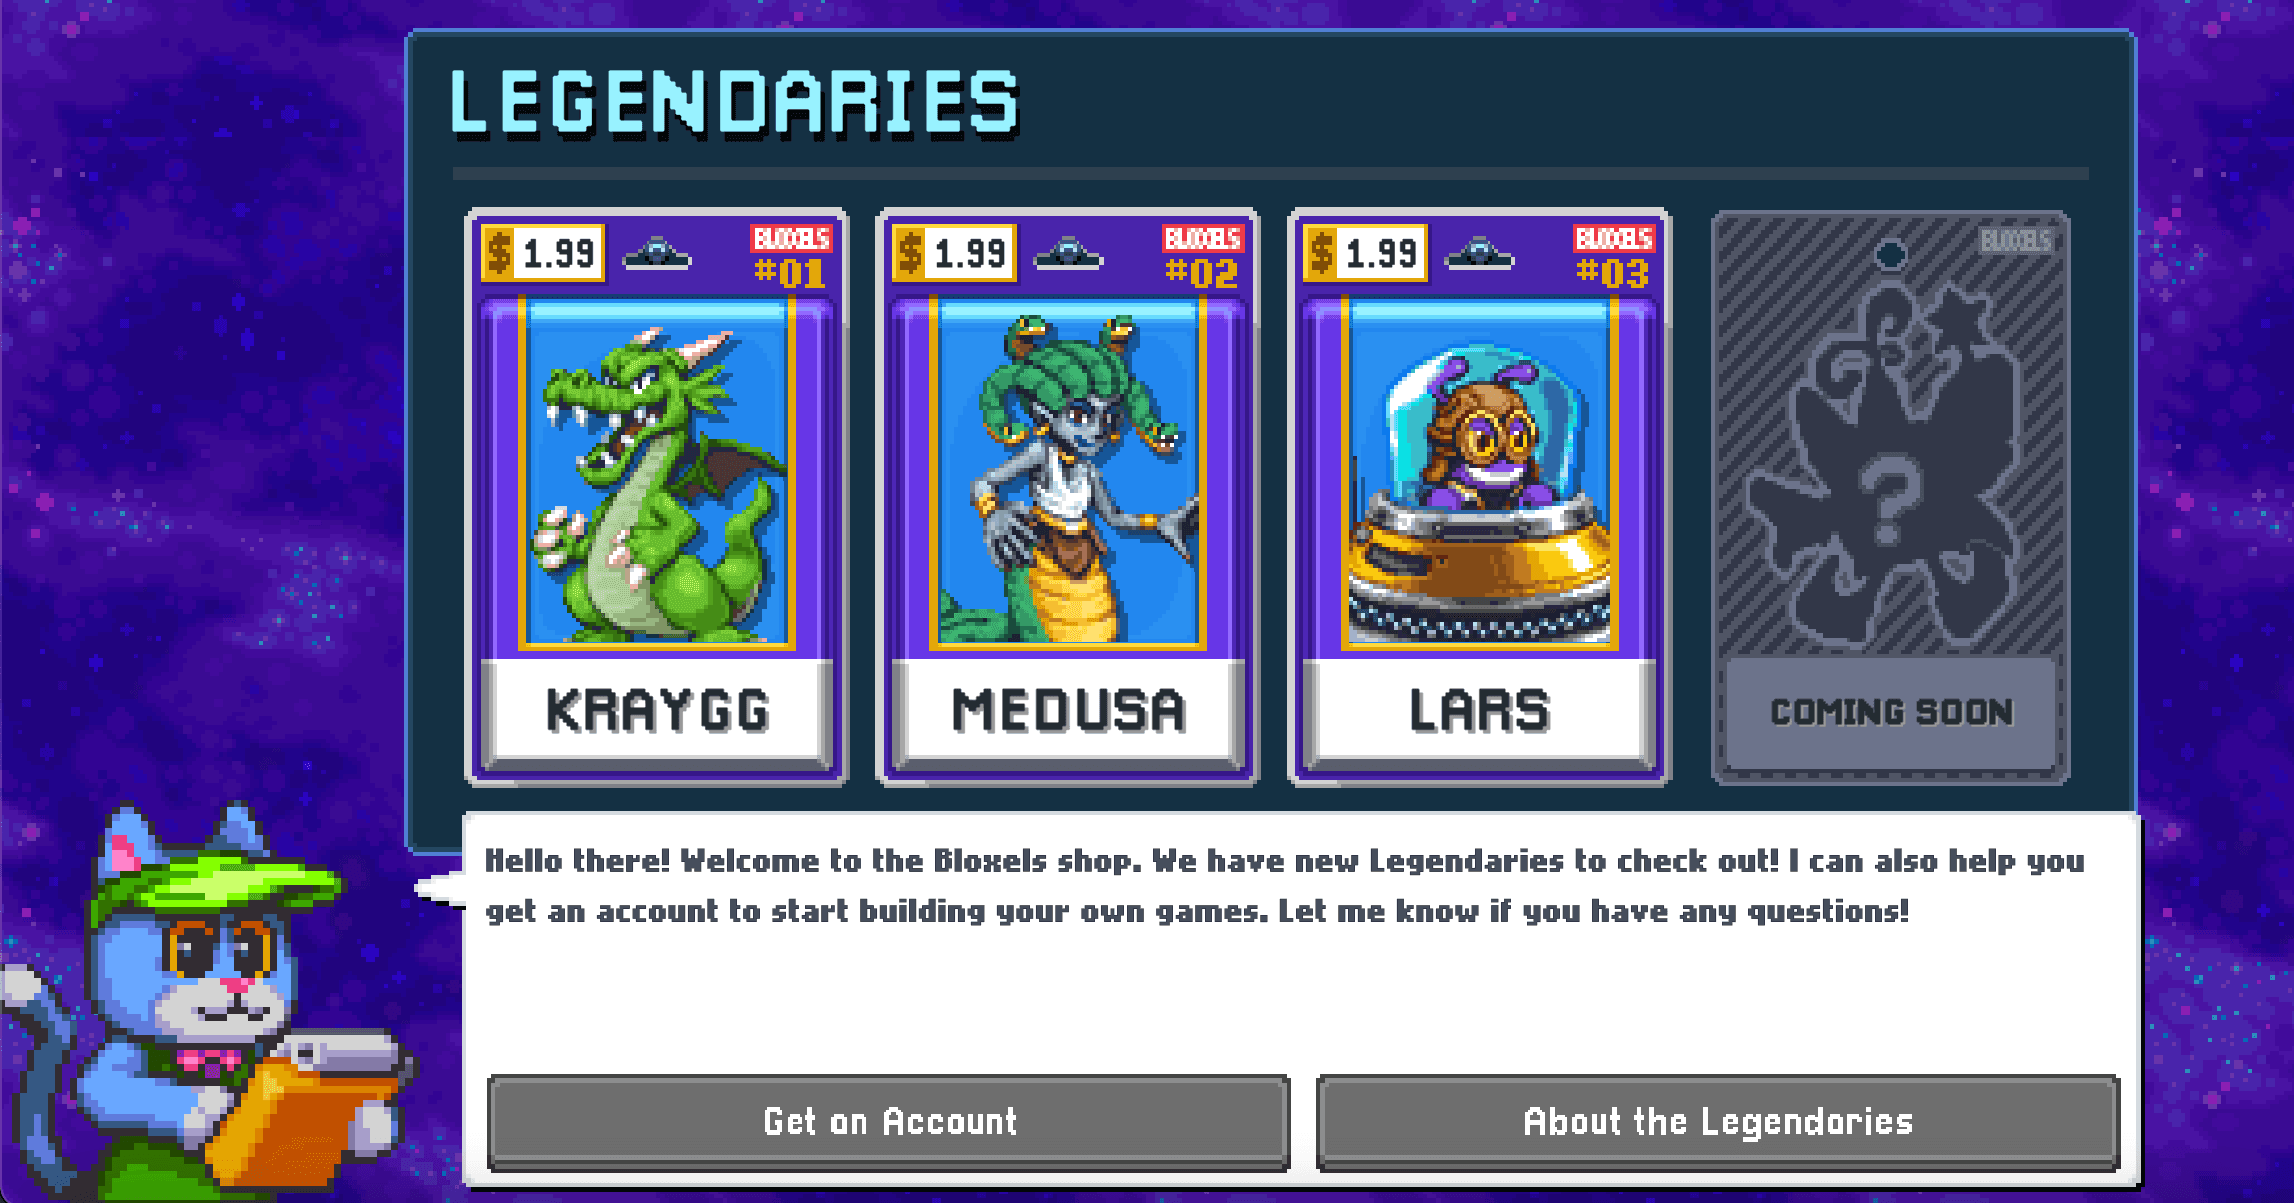The image size is (2294, 1203).
Task: Click the $1.99 price tag on Medusa card
Action: 954,253
